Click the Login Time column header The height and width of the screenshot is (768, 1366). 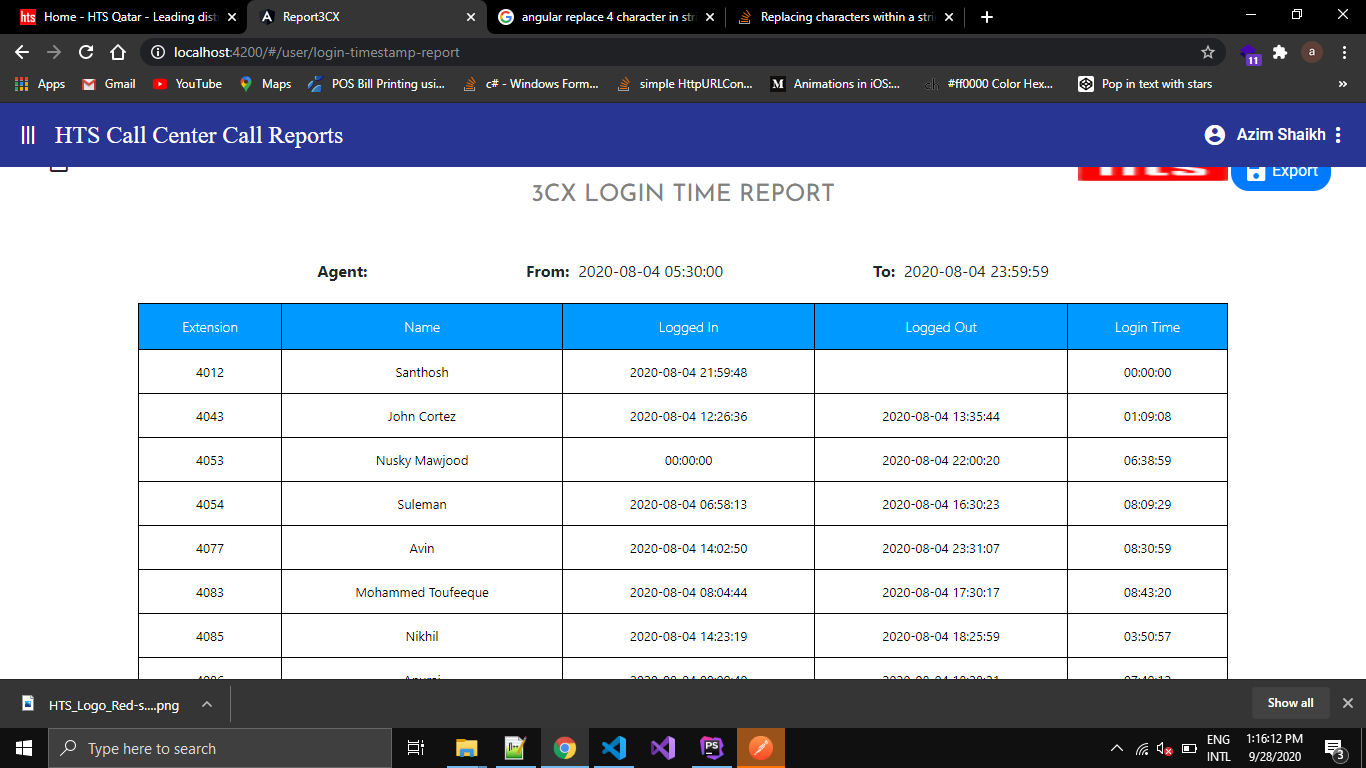pyautogui.click(x=1147, y=327)
